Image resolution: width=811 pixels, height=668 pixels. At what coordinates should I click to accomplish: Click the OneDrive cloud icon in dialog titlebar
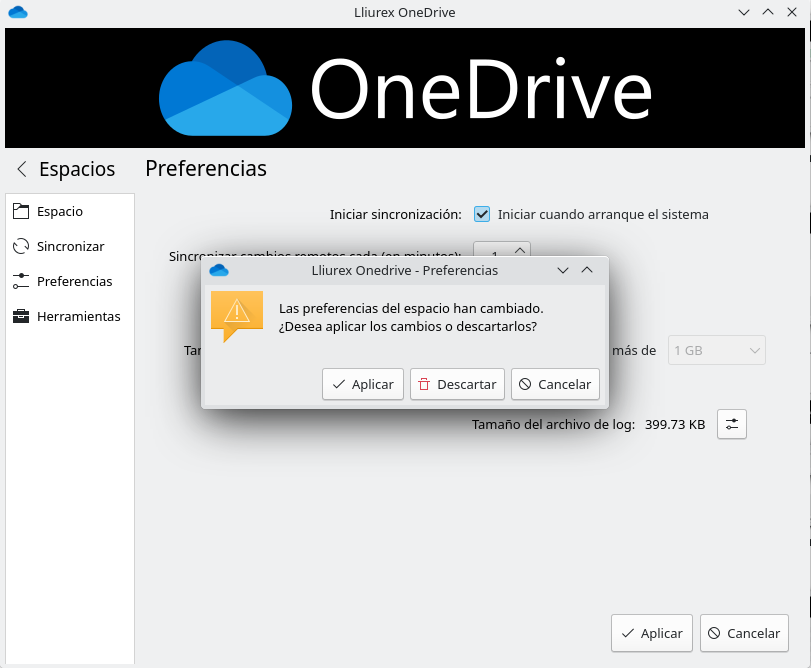click(x=219, y=270)
